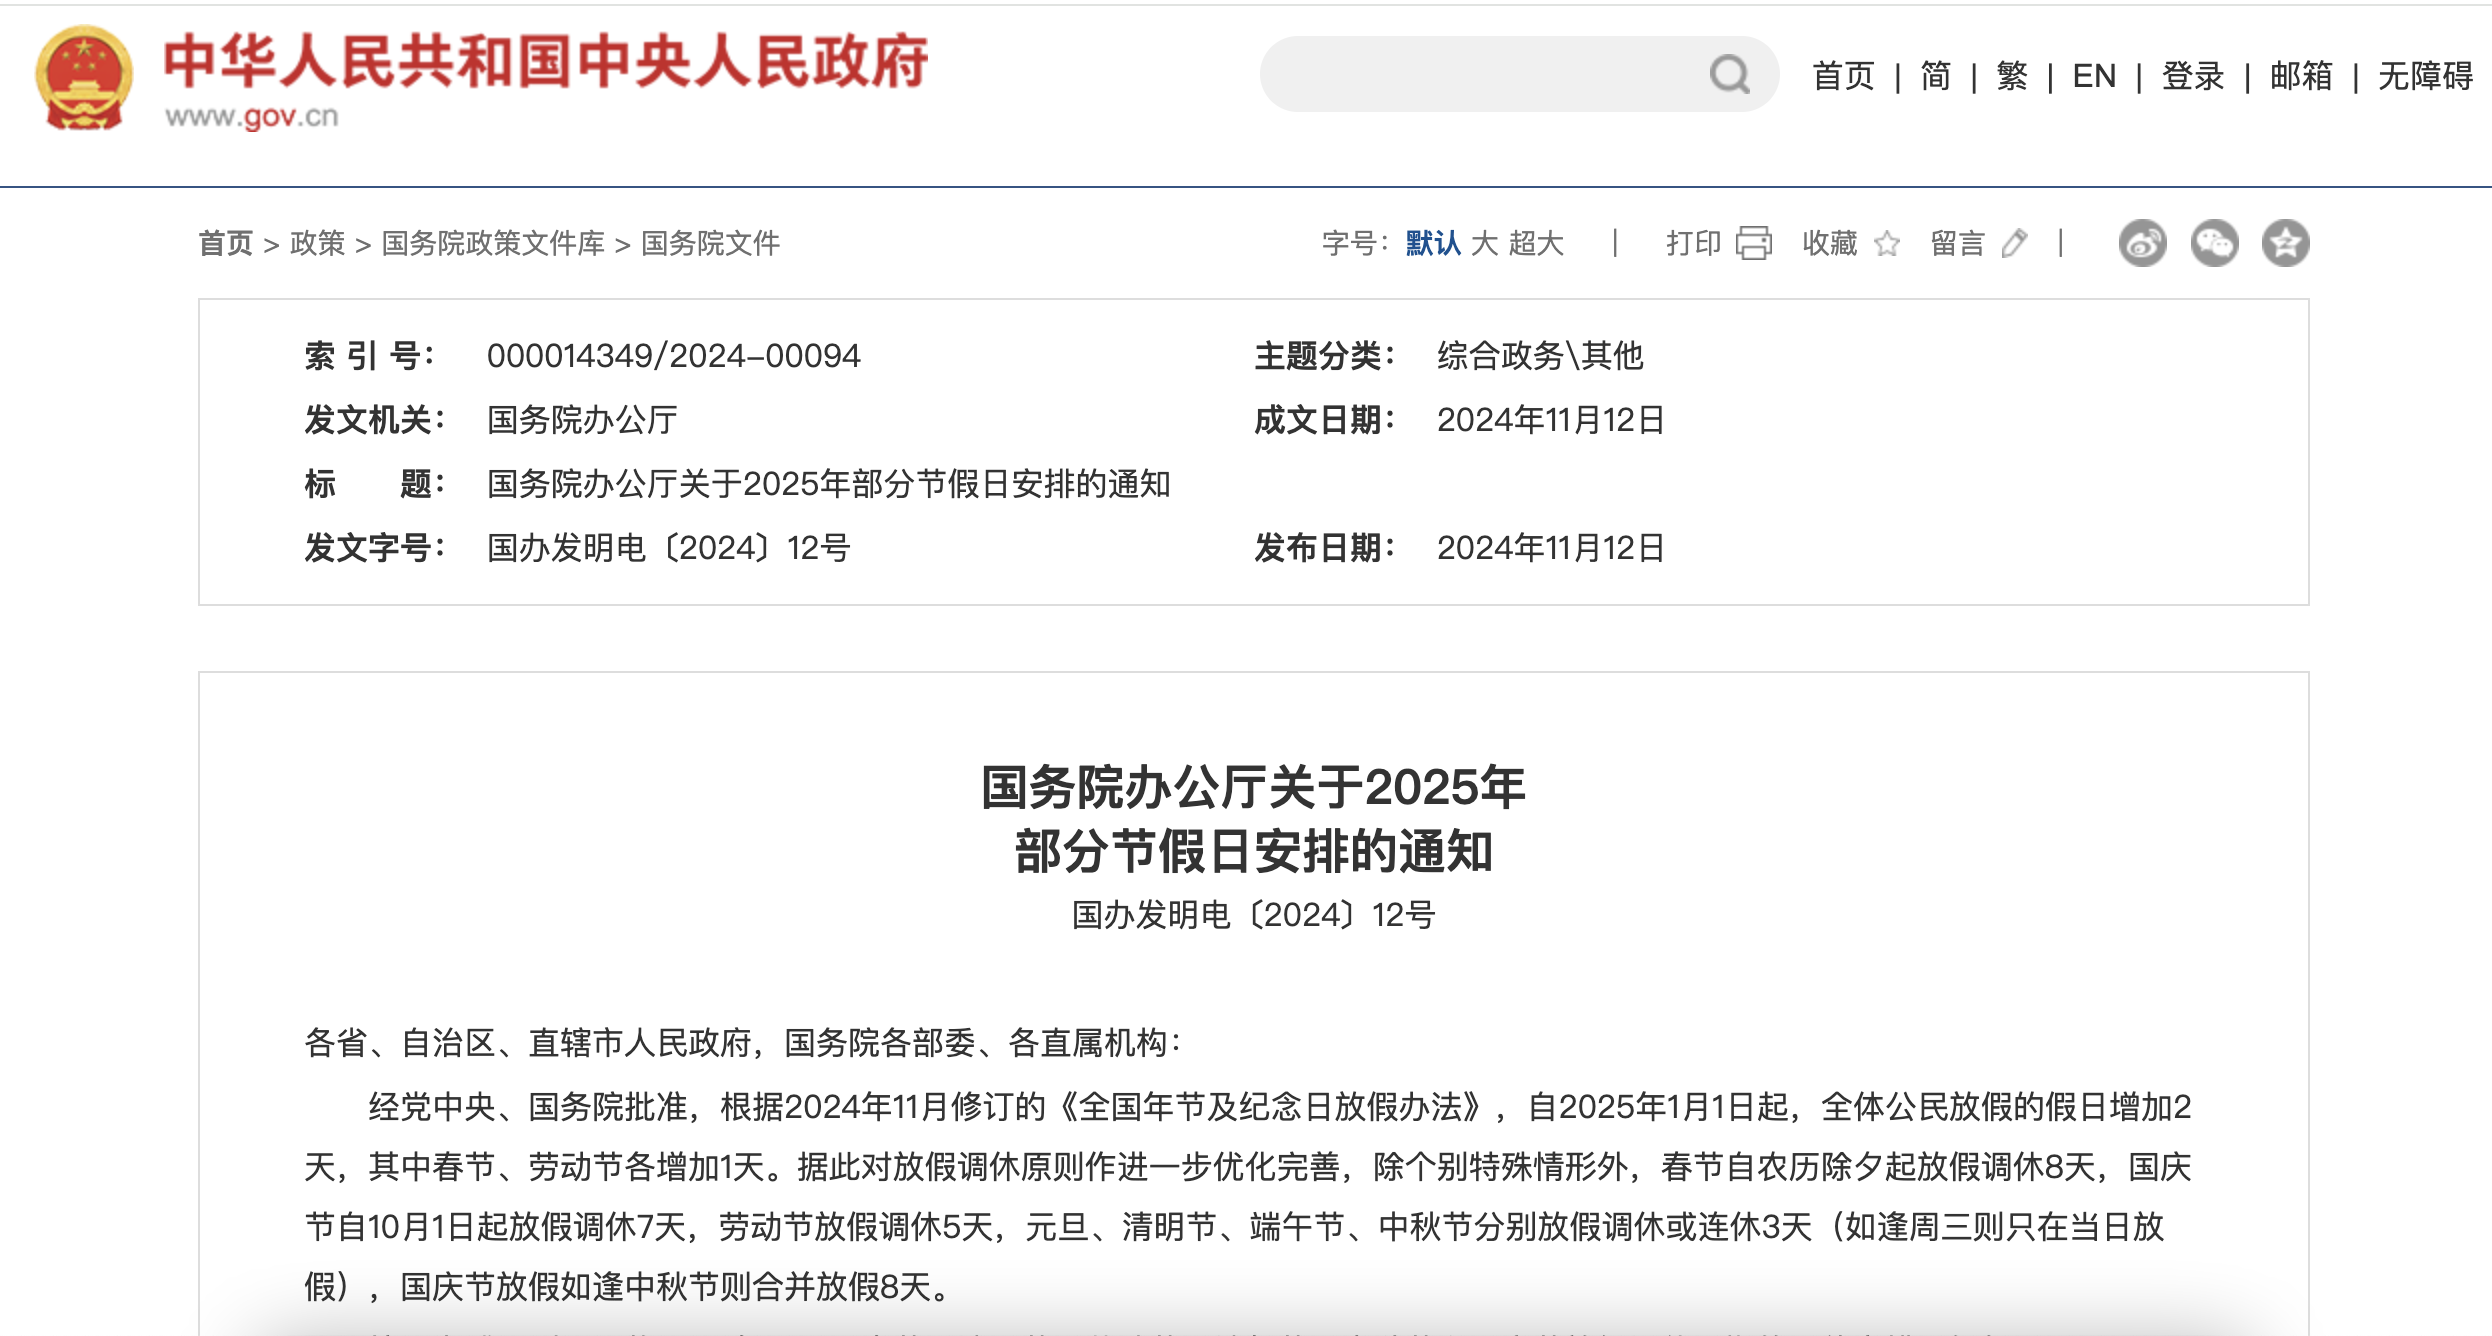Click the search magnifier icon
The image size is (2492, 1336).
point(1729,74)
